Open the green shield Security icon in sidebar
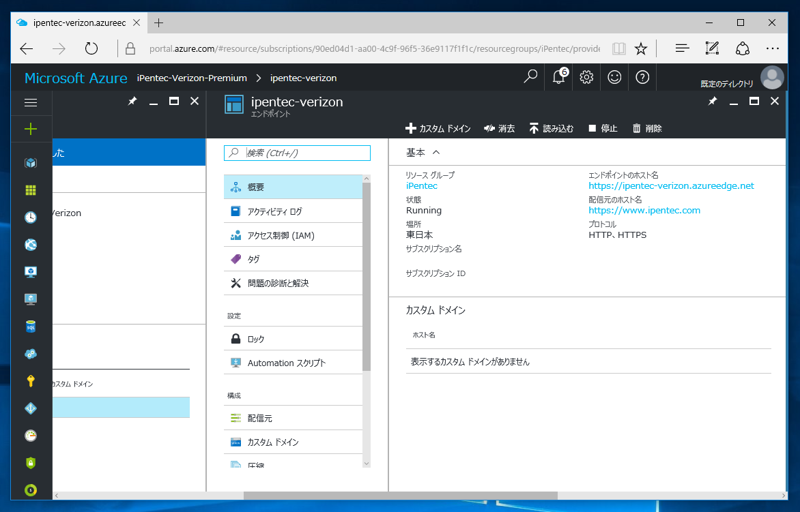This screenshot has width=800, height=512. pos(31,463)
